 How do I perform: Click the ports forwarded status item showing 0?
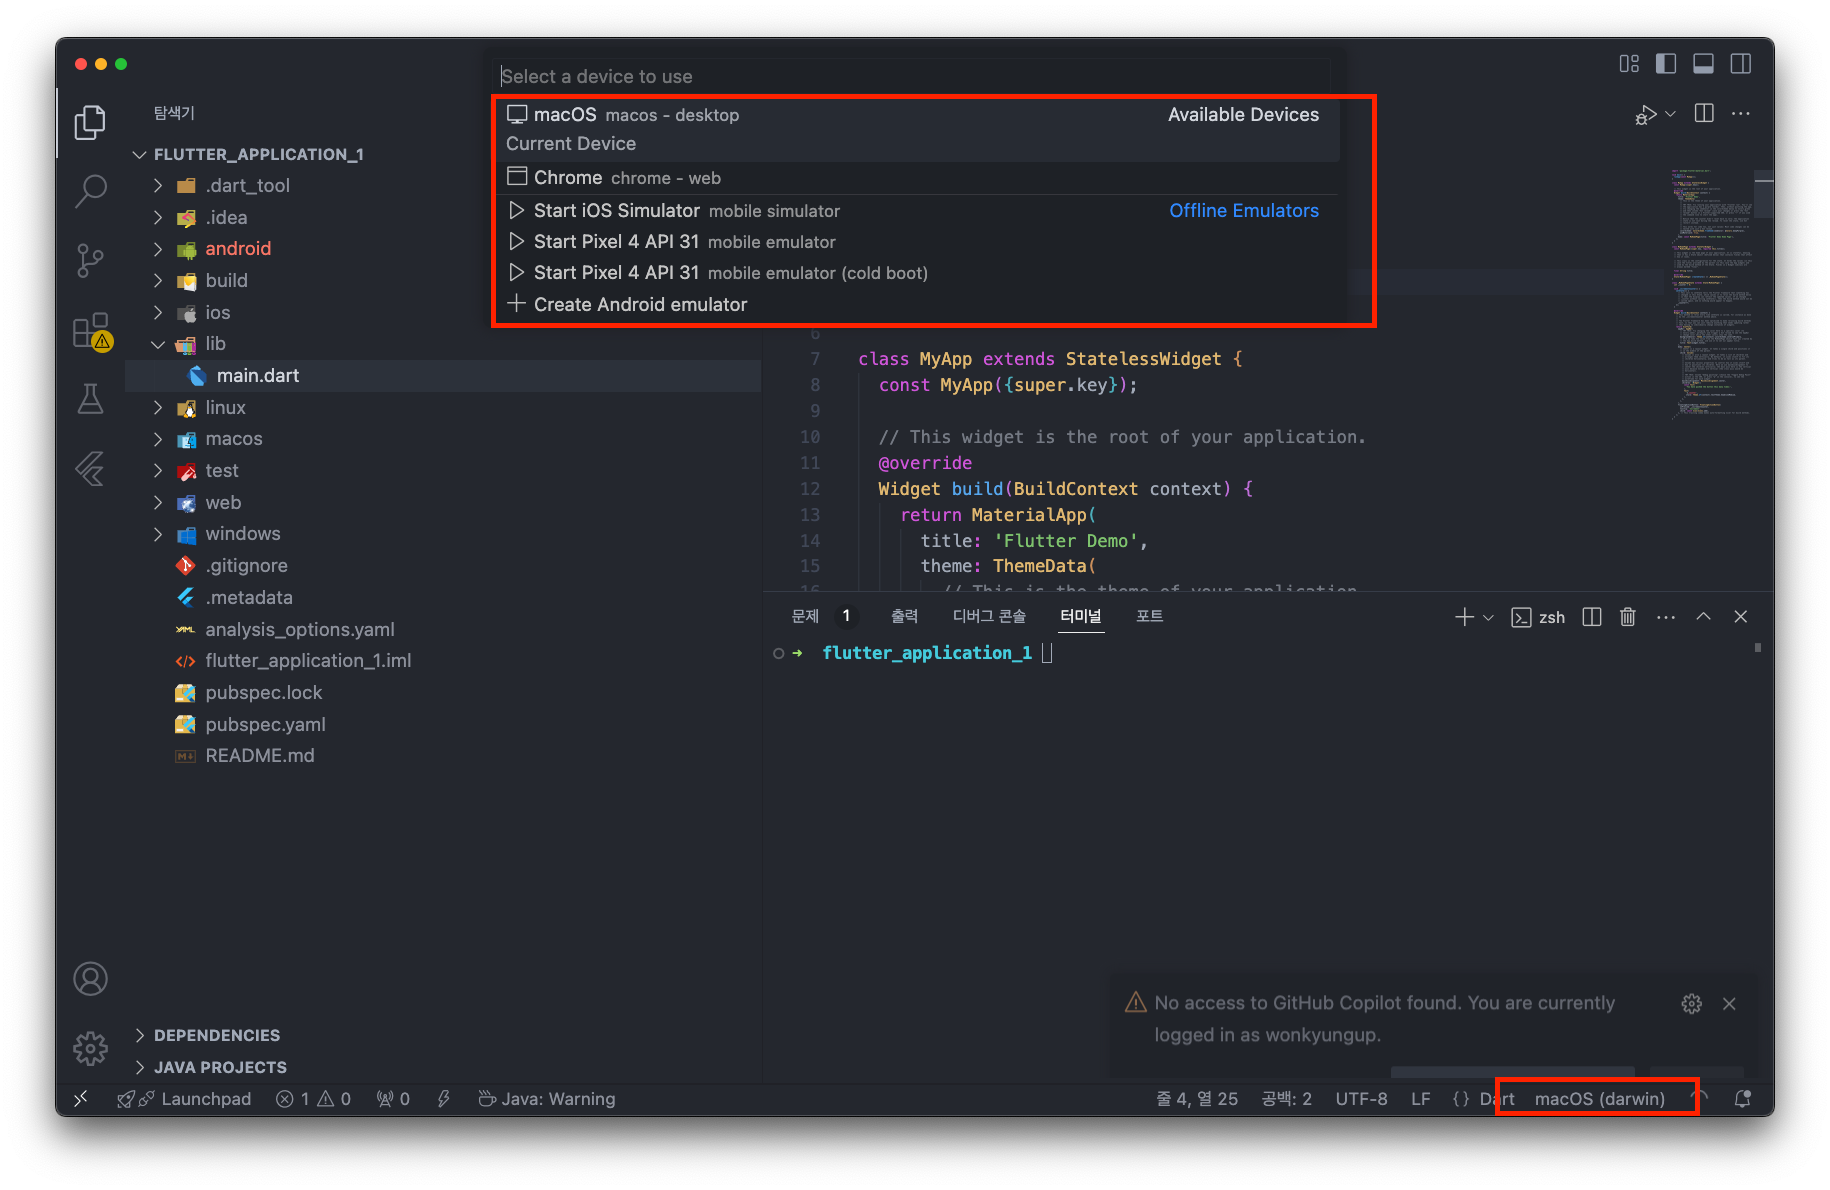click(393, 1099)
